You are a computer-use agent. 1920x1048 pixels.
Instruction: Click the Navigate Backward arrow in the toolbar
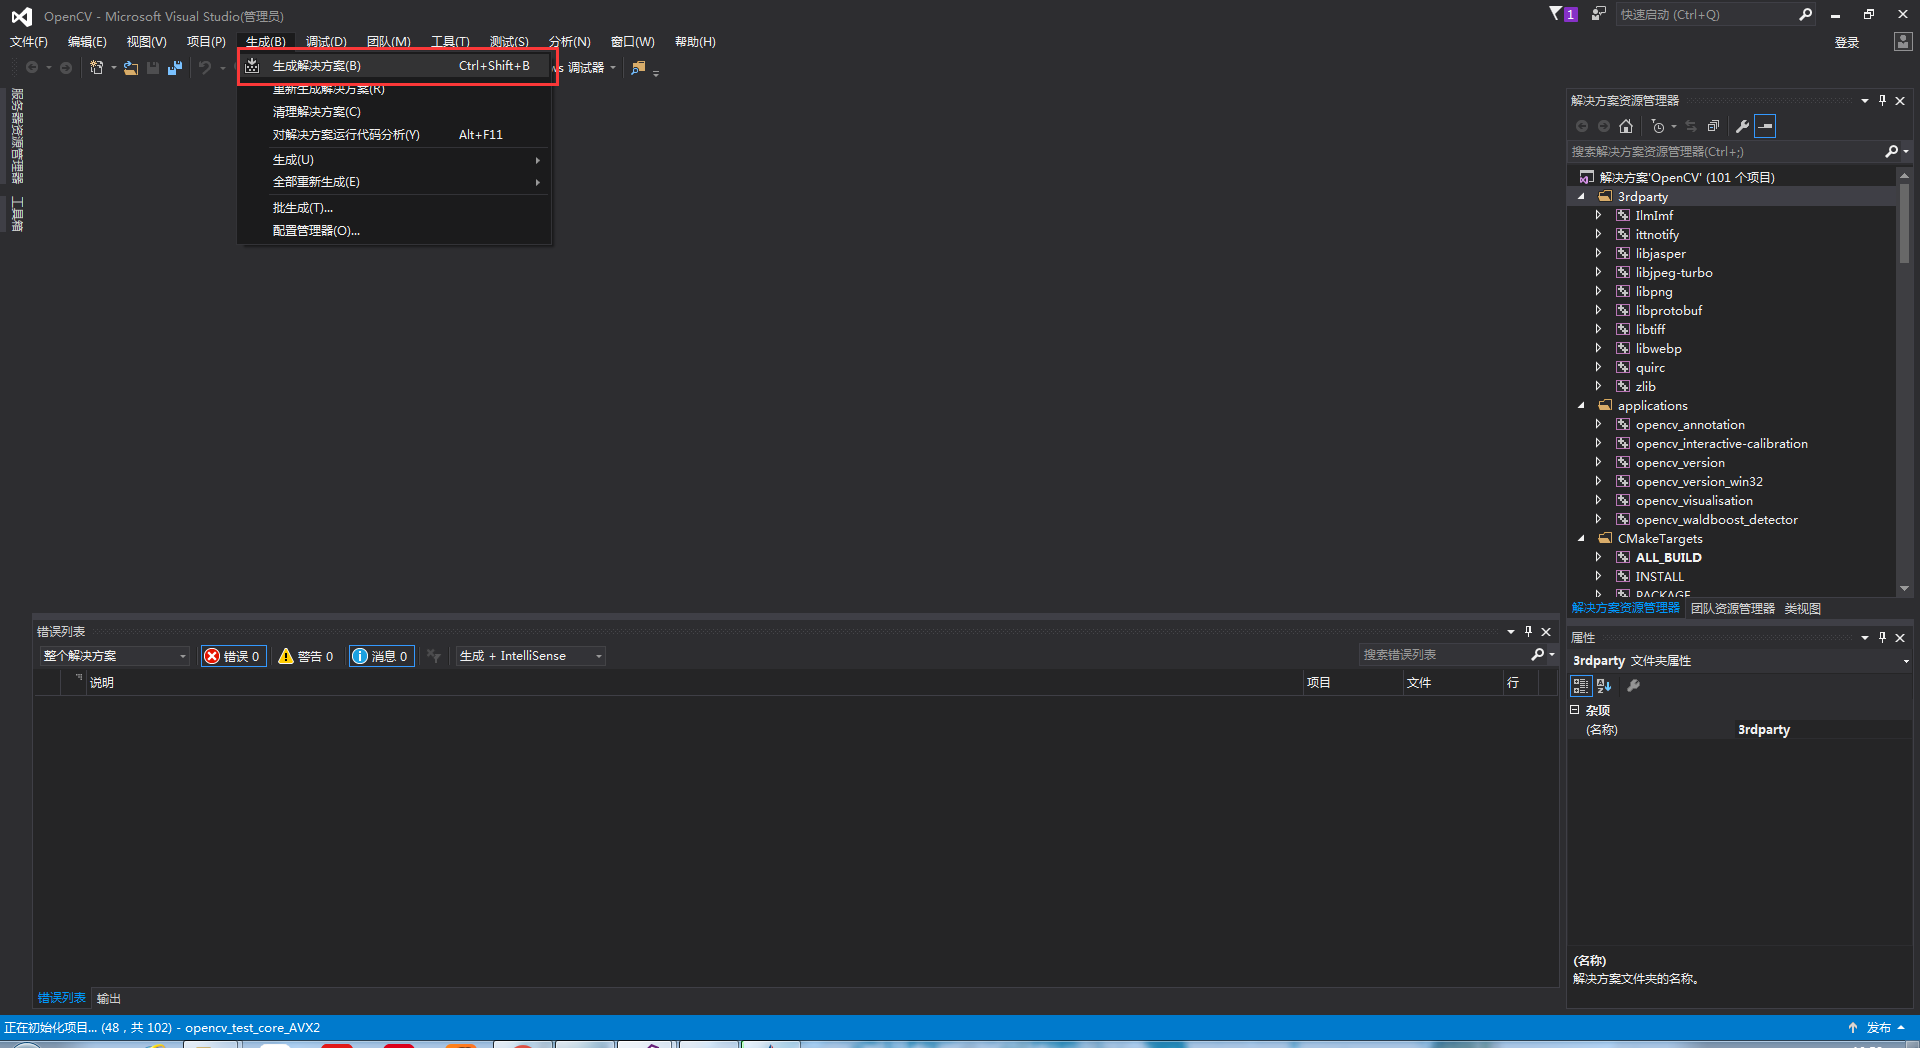31,67
